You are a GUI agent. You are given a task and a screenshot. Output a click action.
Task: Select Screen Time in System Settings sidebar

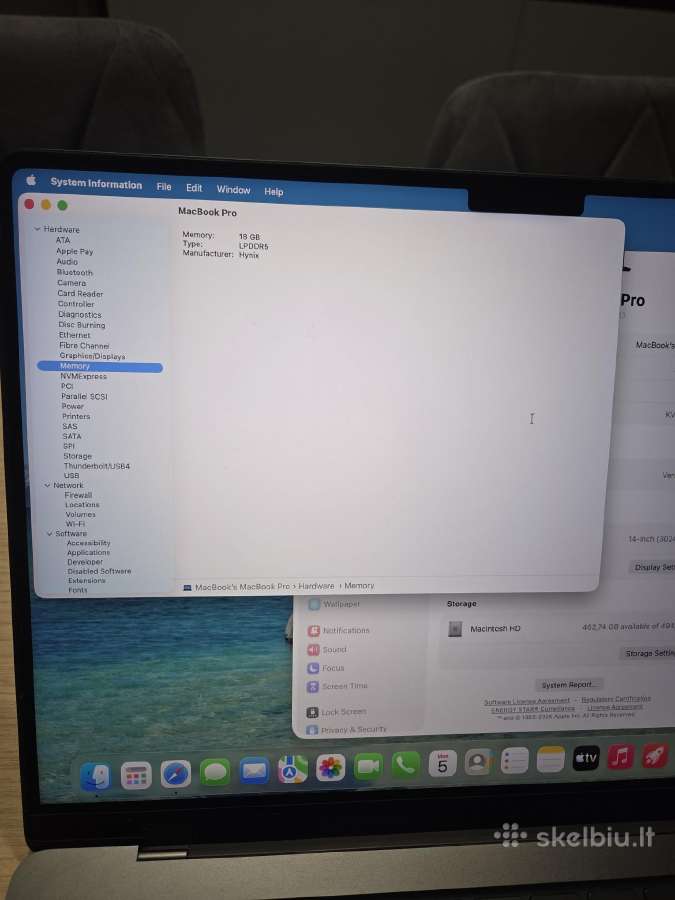(x=337, y=686)
